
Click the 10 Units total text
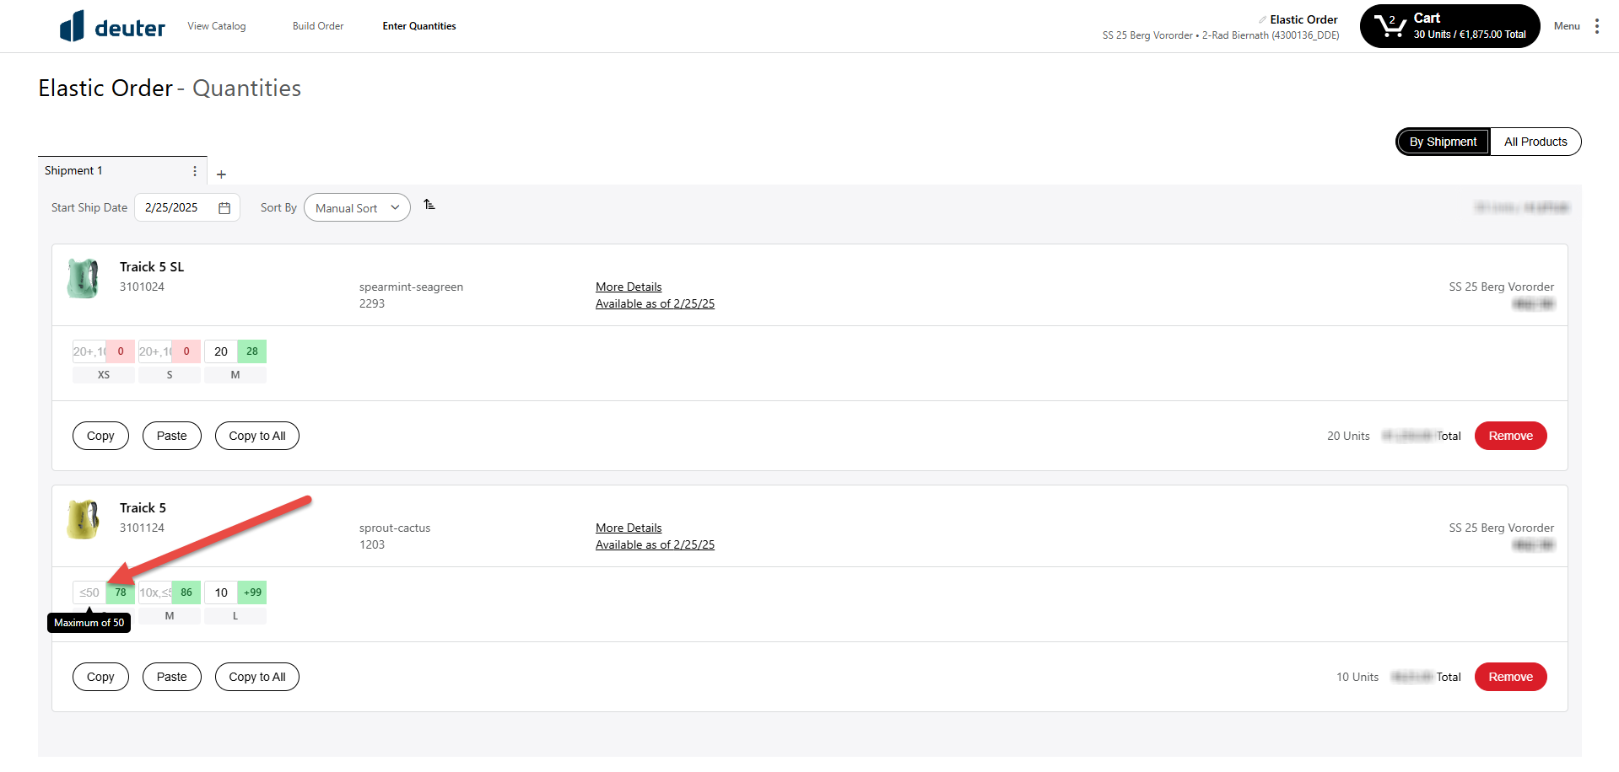(1357, 677)
